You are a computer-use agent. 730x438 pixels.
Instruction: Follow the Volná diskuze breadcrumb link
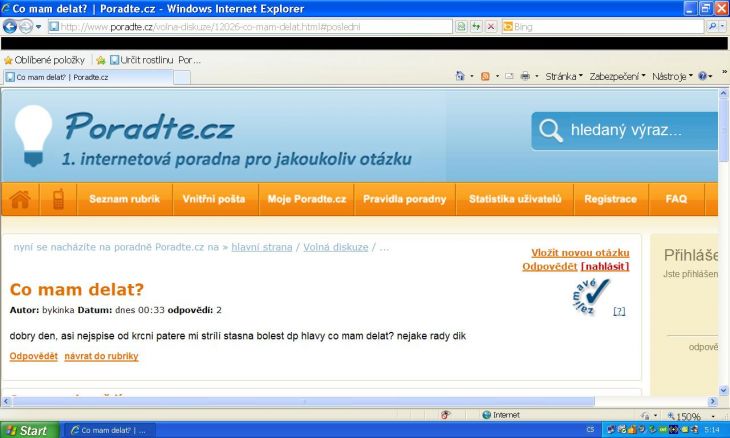click(336, 247)
